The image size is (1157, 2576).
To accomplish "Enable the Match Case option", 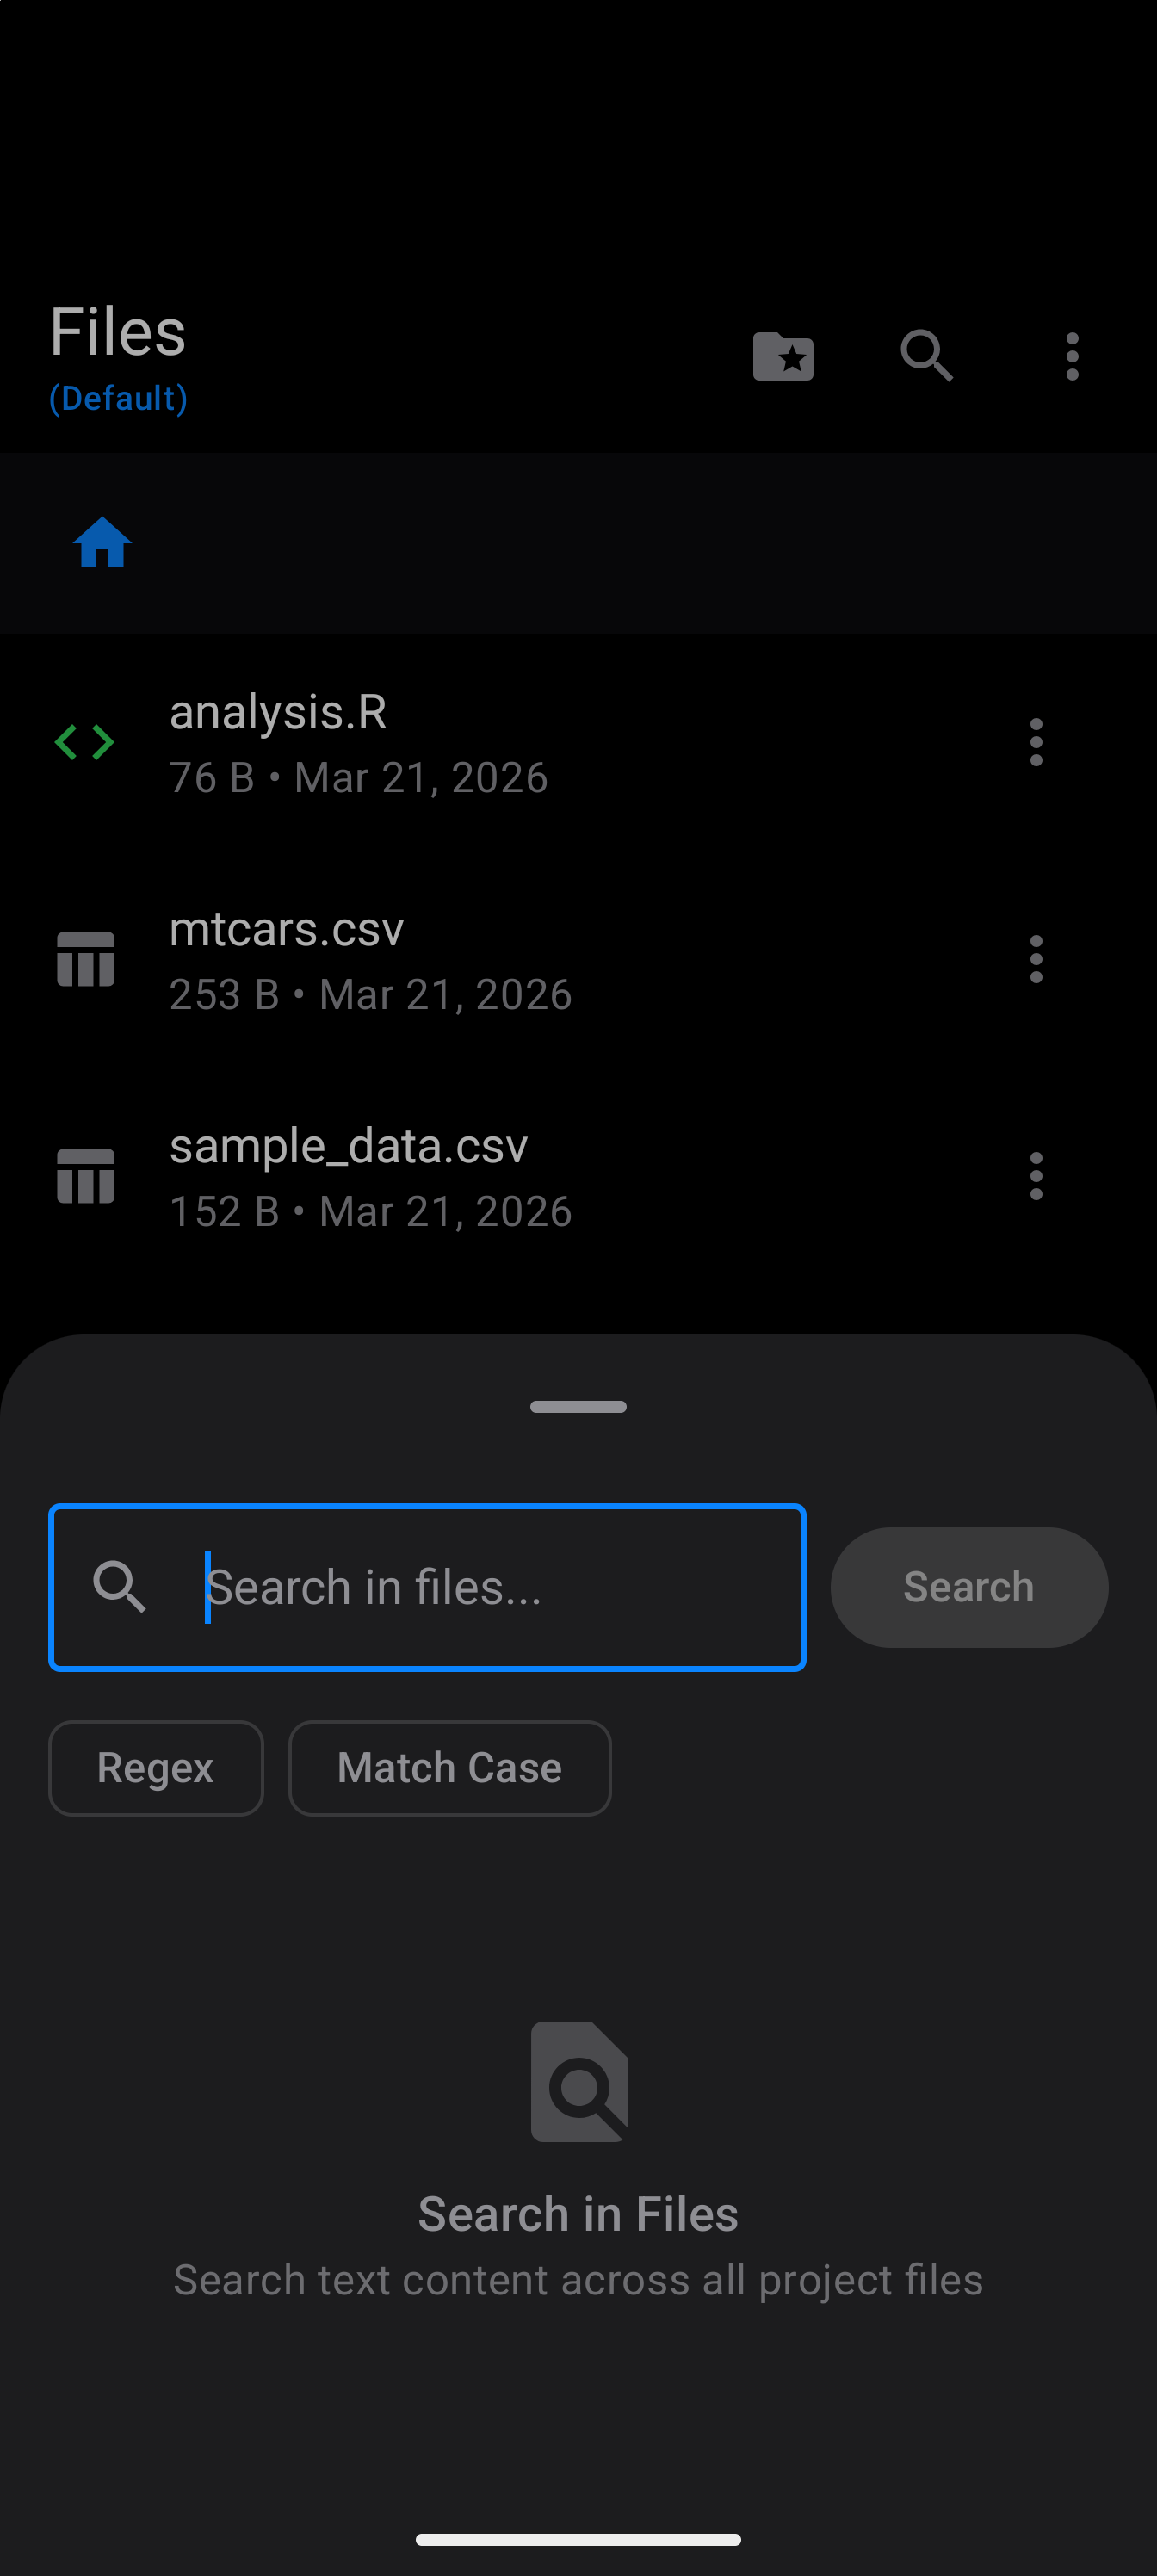I will pos(449,1768).
